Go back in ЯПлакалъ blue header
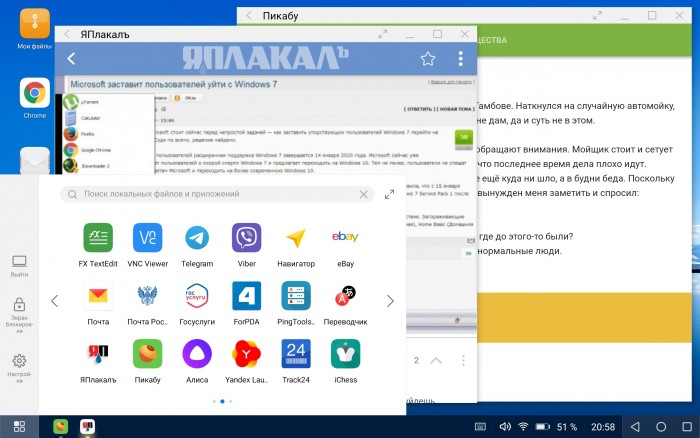The image size is (700, 438). (x=71, y=58)
